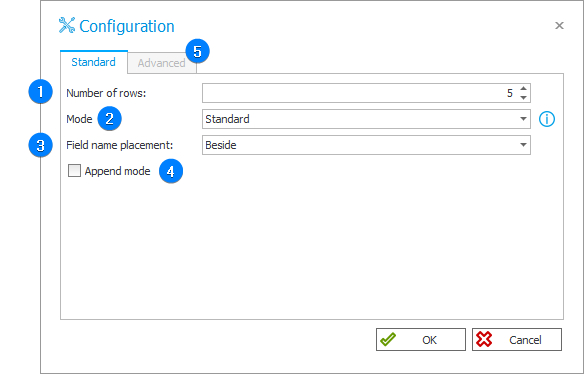Click the Configuration wrench icon in the title
The height and width of the screenshot is (374, 584).
67,25
